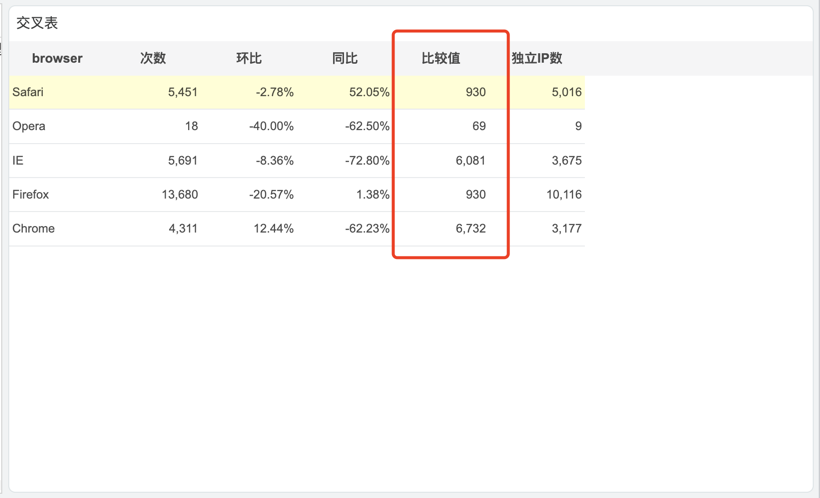Click Chrome comparison value 6,732
Viewport: 820px width, 498px height.
click(x=471, y=229)
